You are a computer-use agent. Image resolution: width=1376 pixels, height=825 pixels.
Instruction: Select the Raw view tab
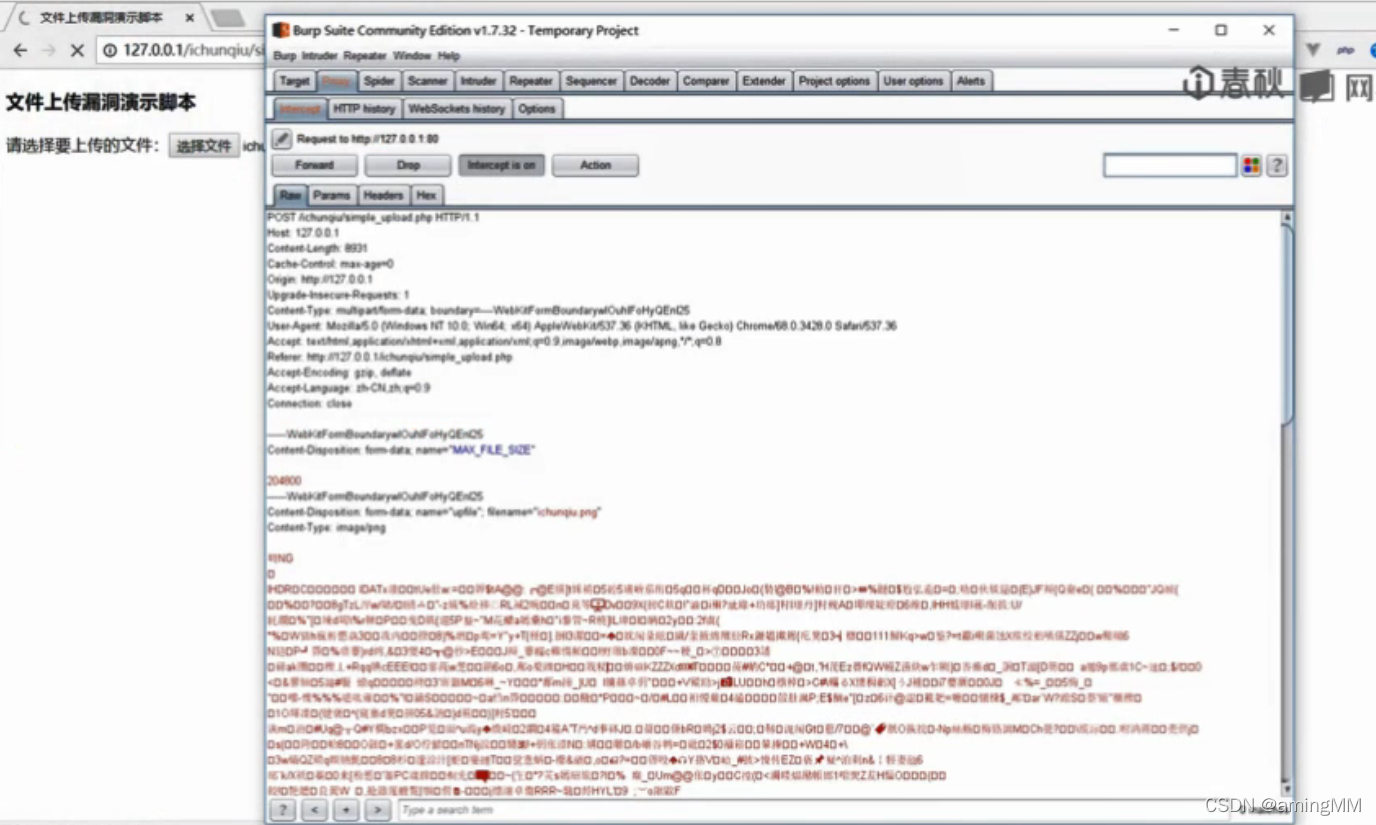[290, 196]
